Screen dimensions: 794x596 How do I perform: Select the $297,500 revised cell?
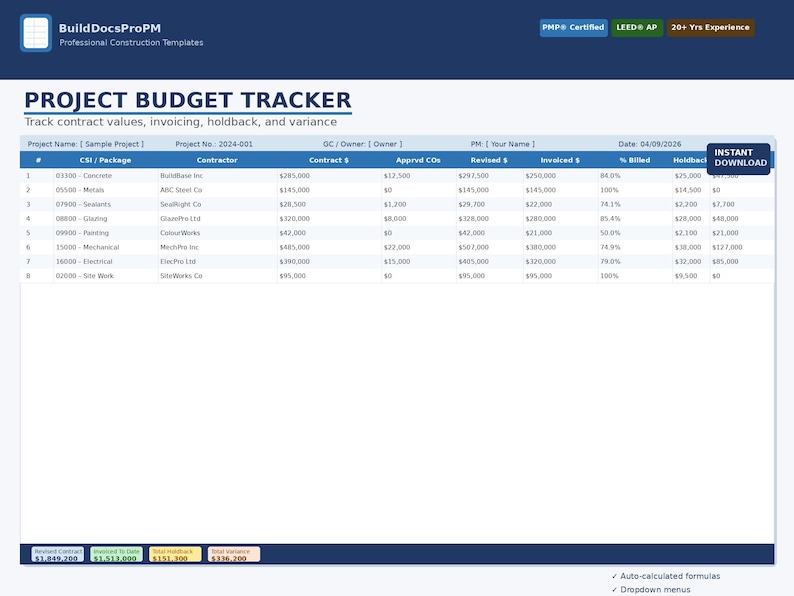[489, 176]
